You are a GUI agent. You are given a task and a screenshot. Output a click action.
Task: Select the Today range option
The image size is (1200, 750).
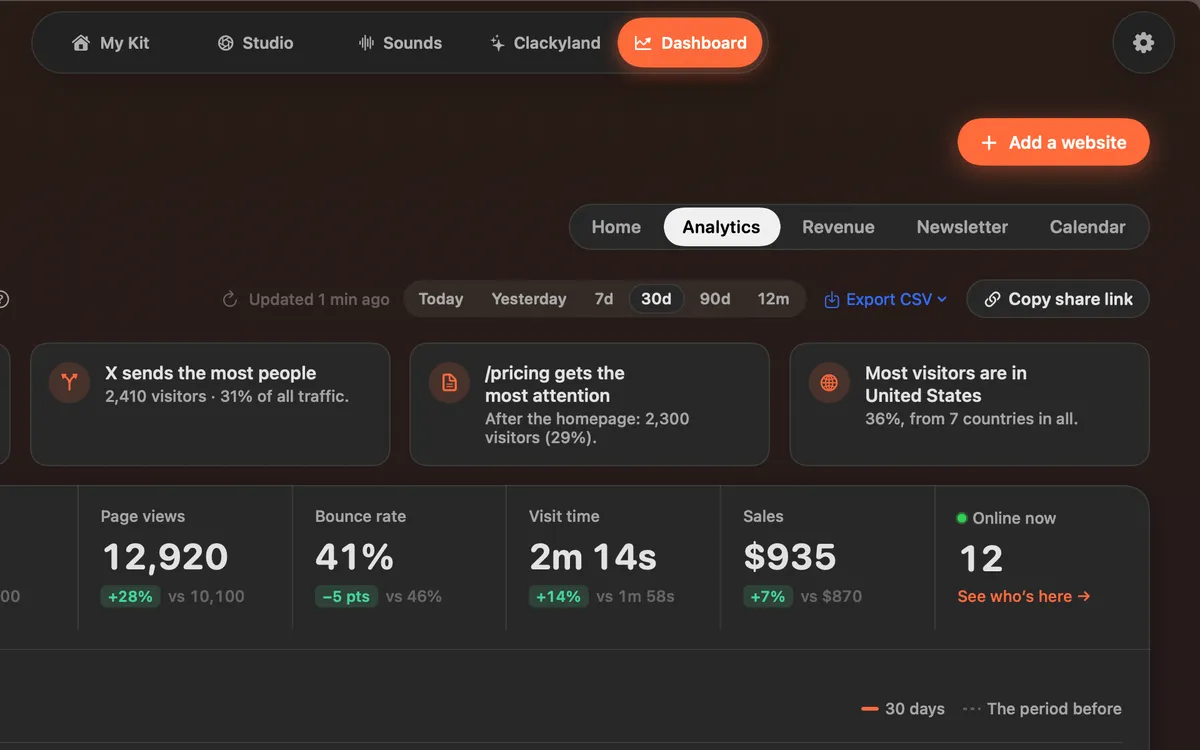coord(441,299)
